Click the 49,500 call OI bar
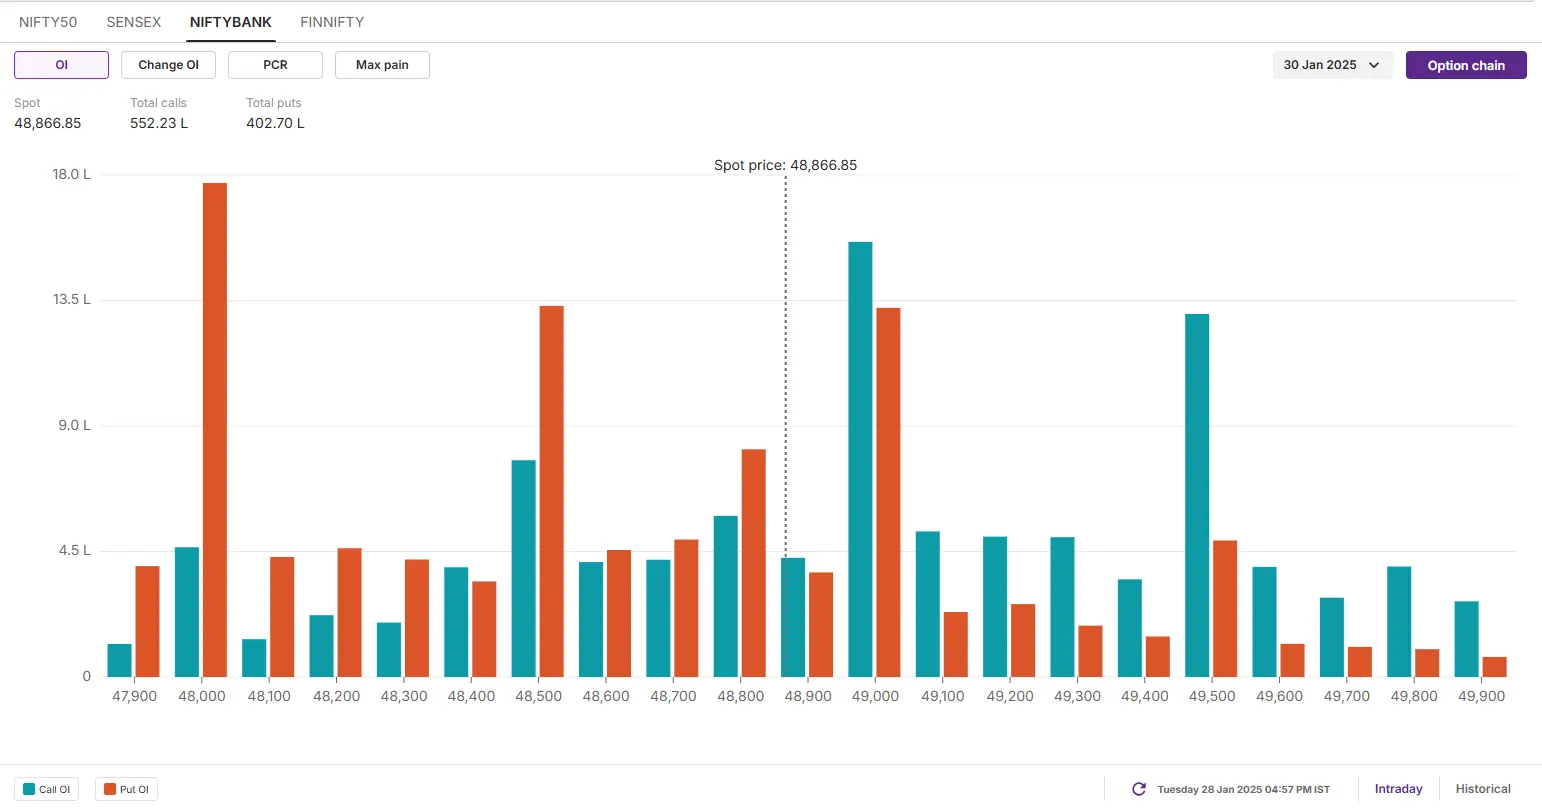 pos(1197,495)
